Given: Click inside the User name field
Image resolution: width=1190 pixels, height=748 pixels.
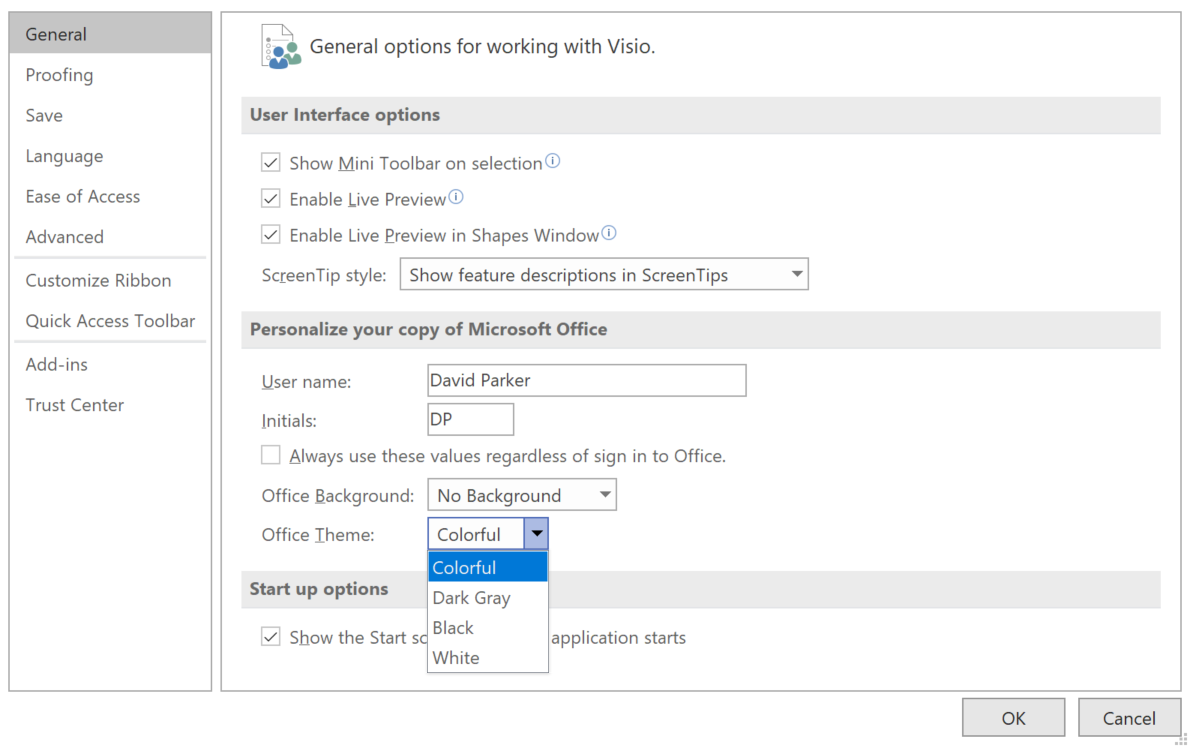Looking at the screenshot, I should pyautogui.click(x=586, y=380).
